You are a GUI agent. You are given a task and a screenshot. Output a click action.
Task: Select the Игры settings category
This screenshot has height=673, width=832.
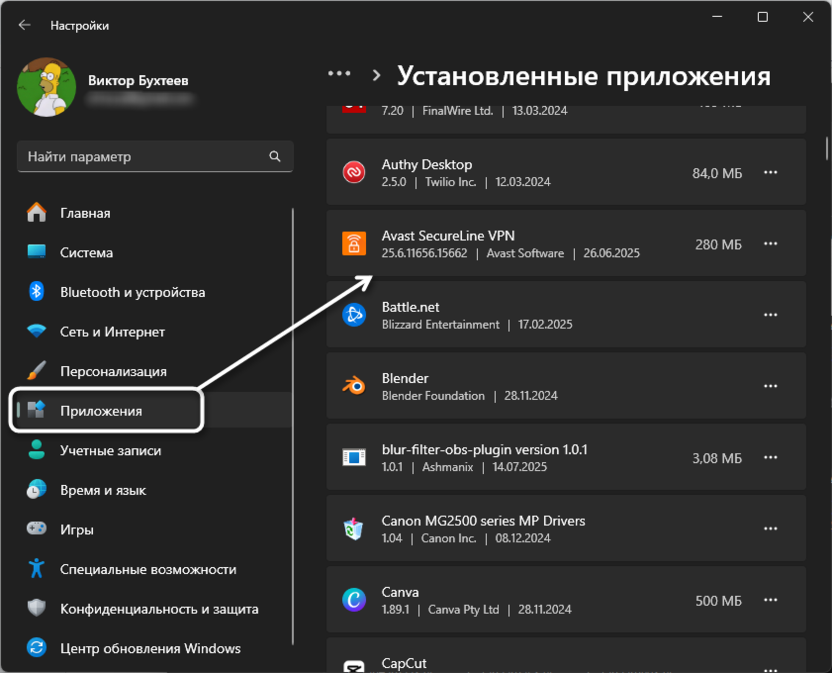click(100, 529)
